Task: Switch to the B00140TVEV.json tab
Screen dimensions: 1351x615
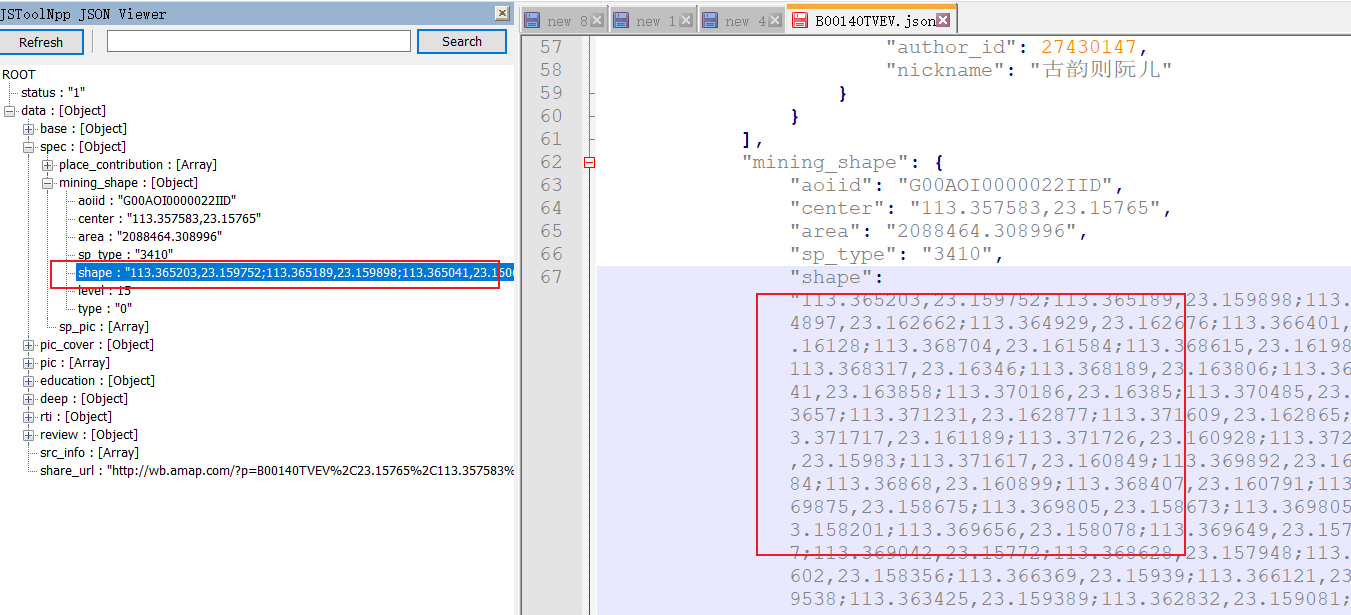Action: (871, 20)
